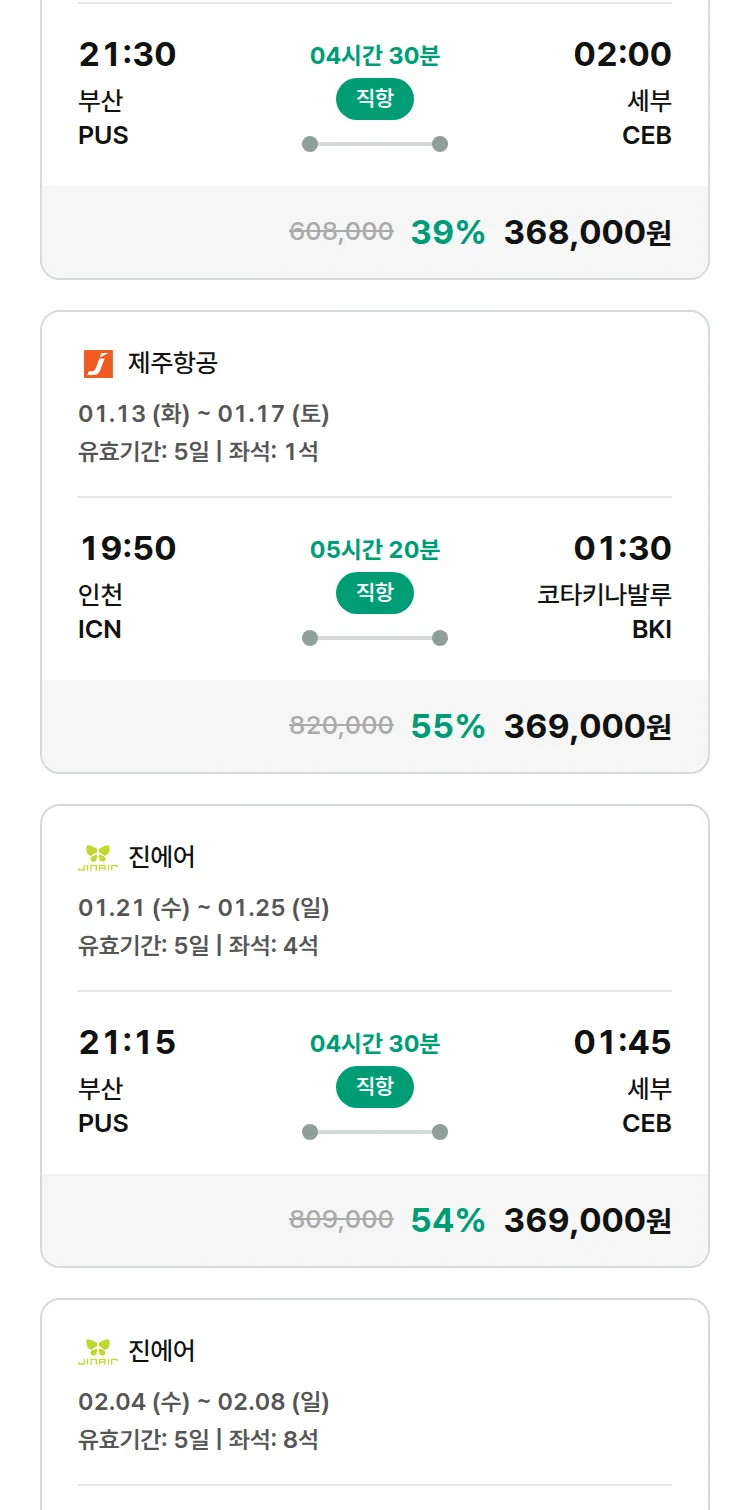Tap the 직항 badge on the 21:30 Busan flight
The width and height of the screenshot is (750, 1510).
pyautogui.click(x=374, y=99)
